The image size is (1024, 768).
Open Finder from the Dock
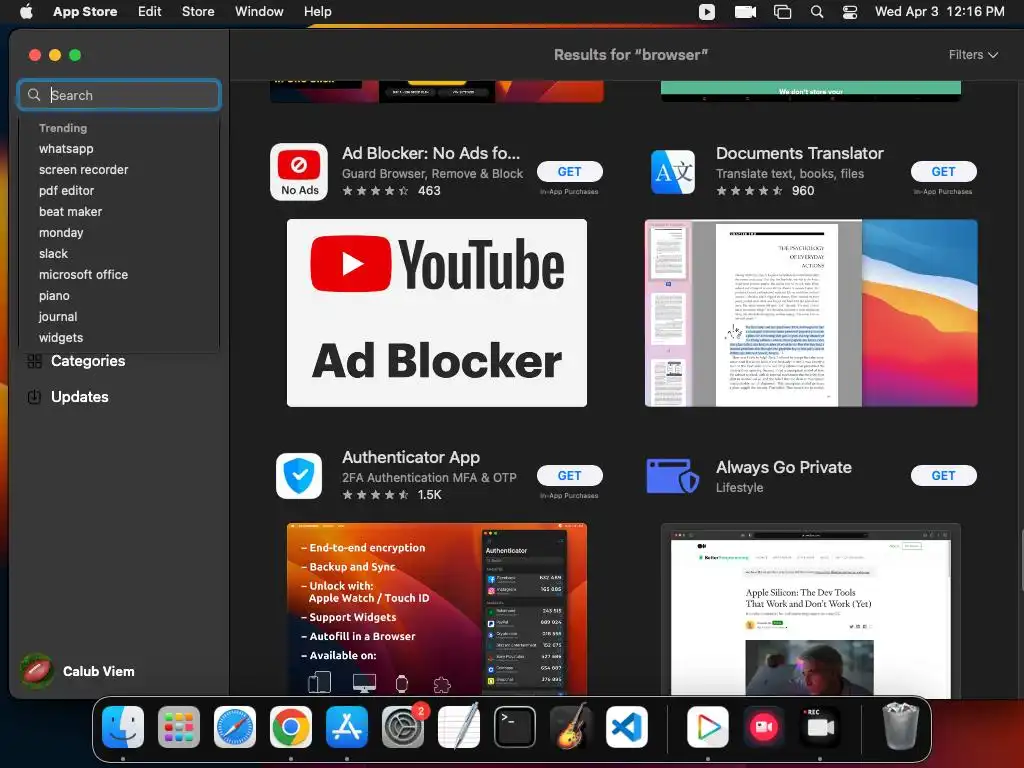coord(123,727)
